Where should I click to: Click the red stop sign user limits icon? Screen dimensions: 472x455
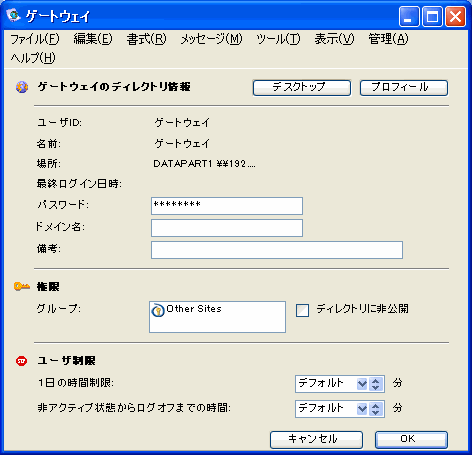(22, 361)
